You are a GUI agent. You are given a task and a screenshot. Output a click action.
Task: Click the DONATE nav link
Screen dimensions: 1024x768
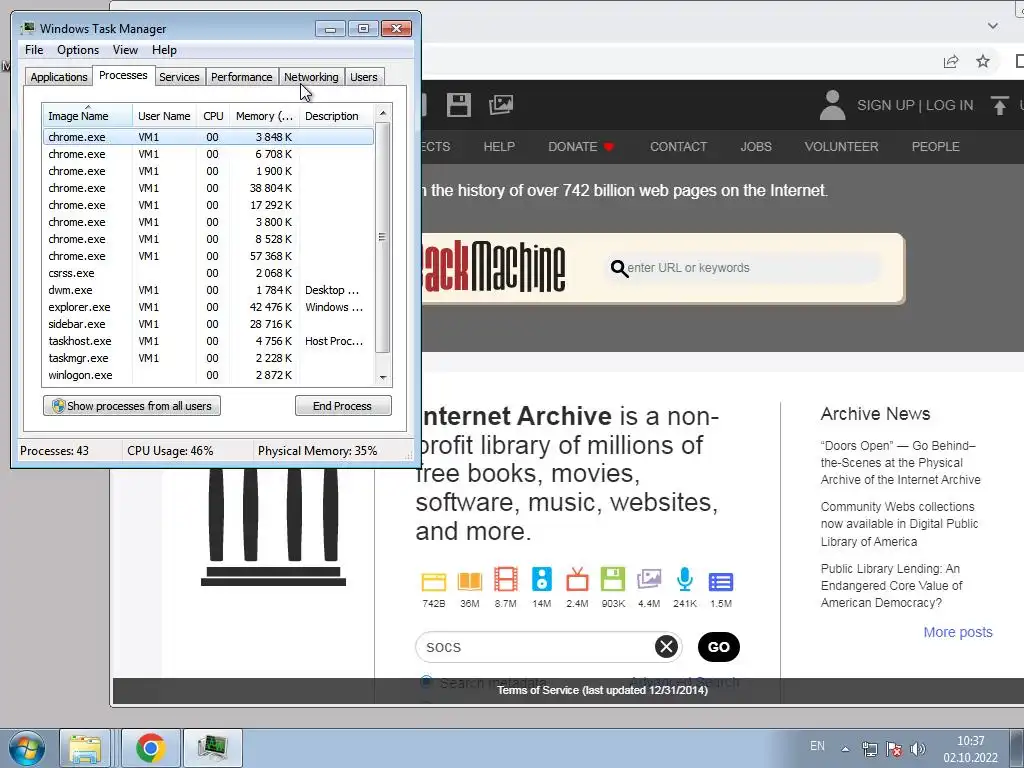[581, 147]
